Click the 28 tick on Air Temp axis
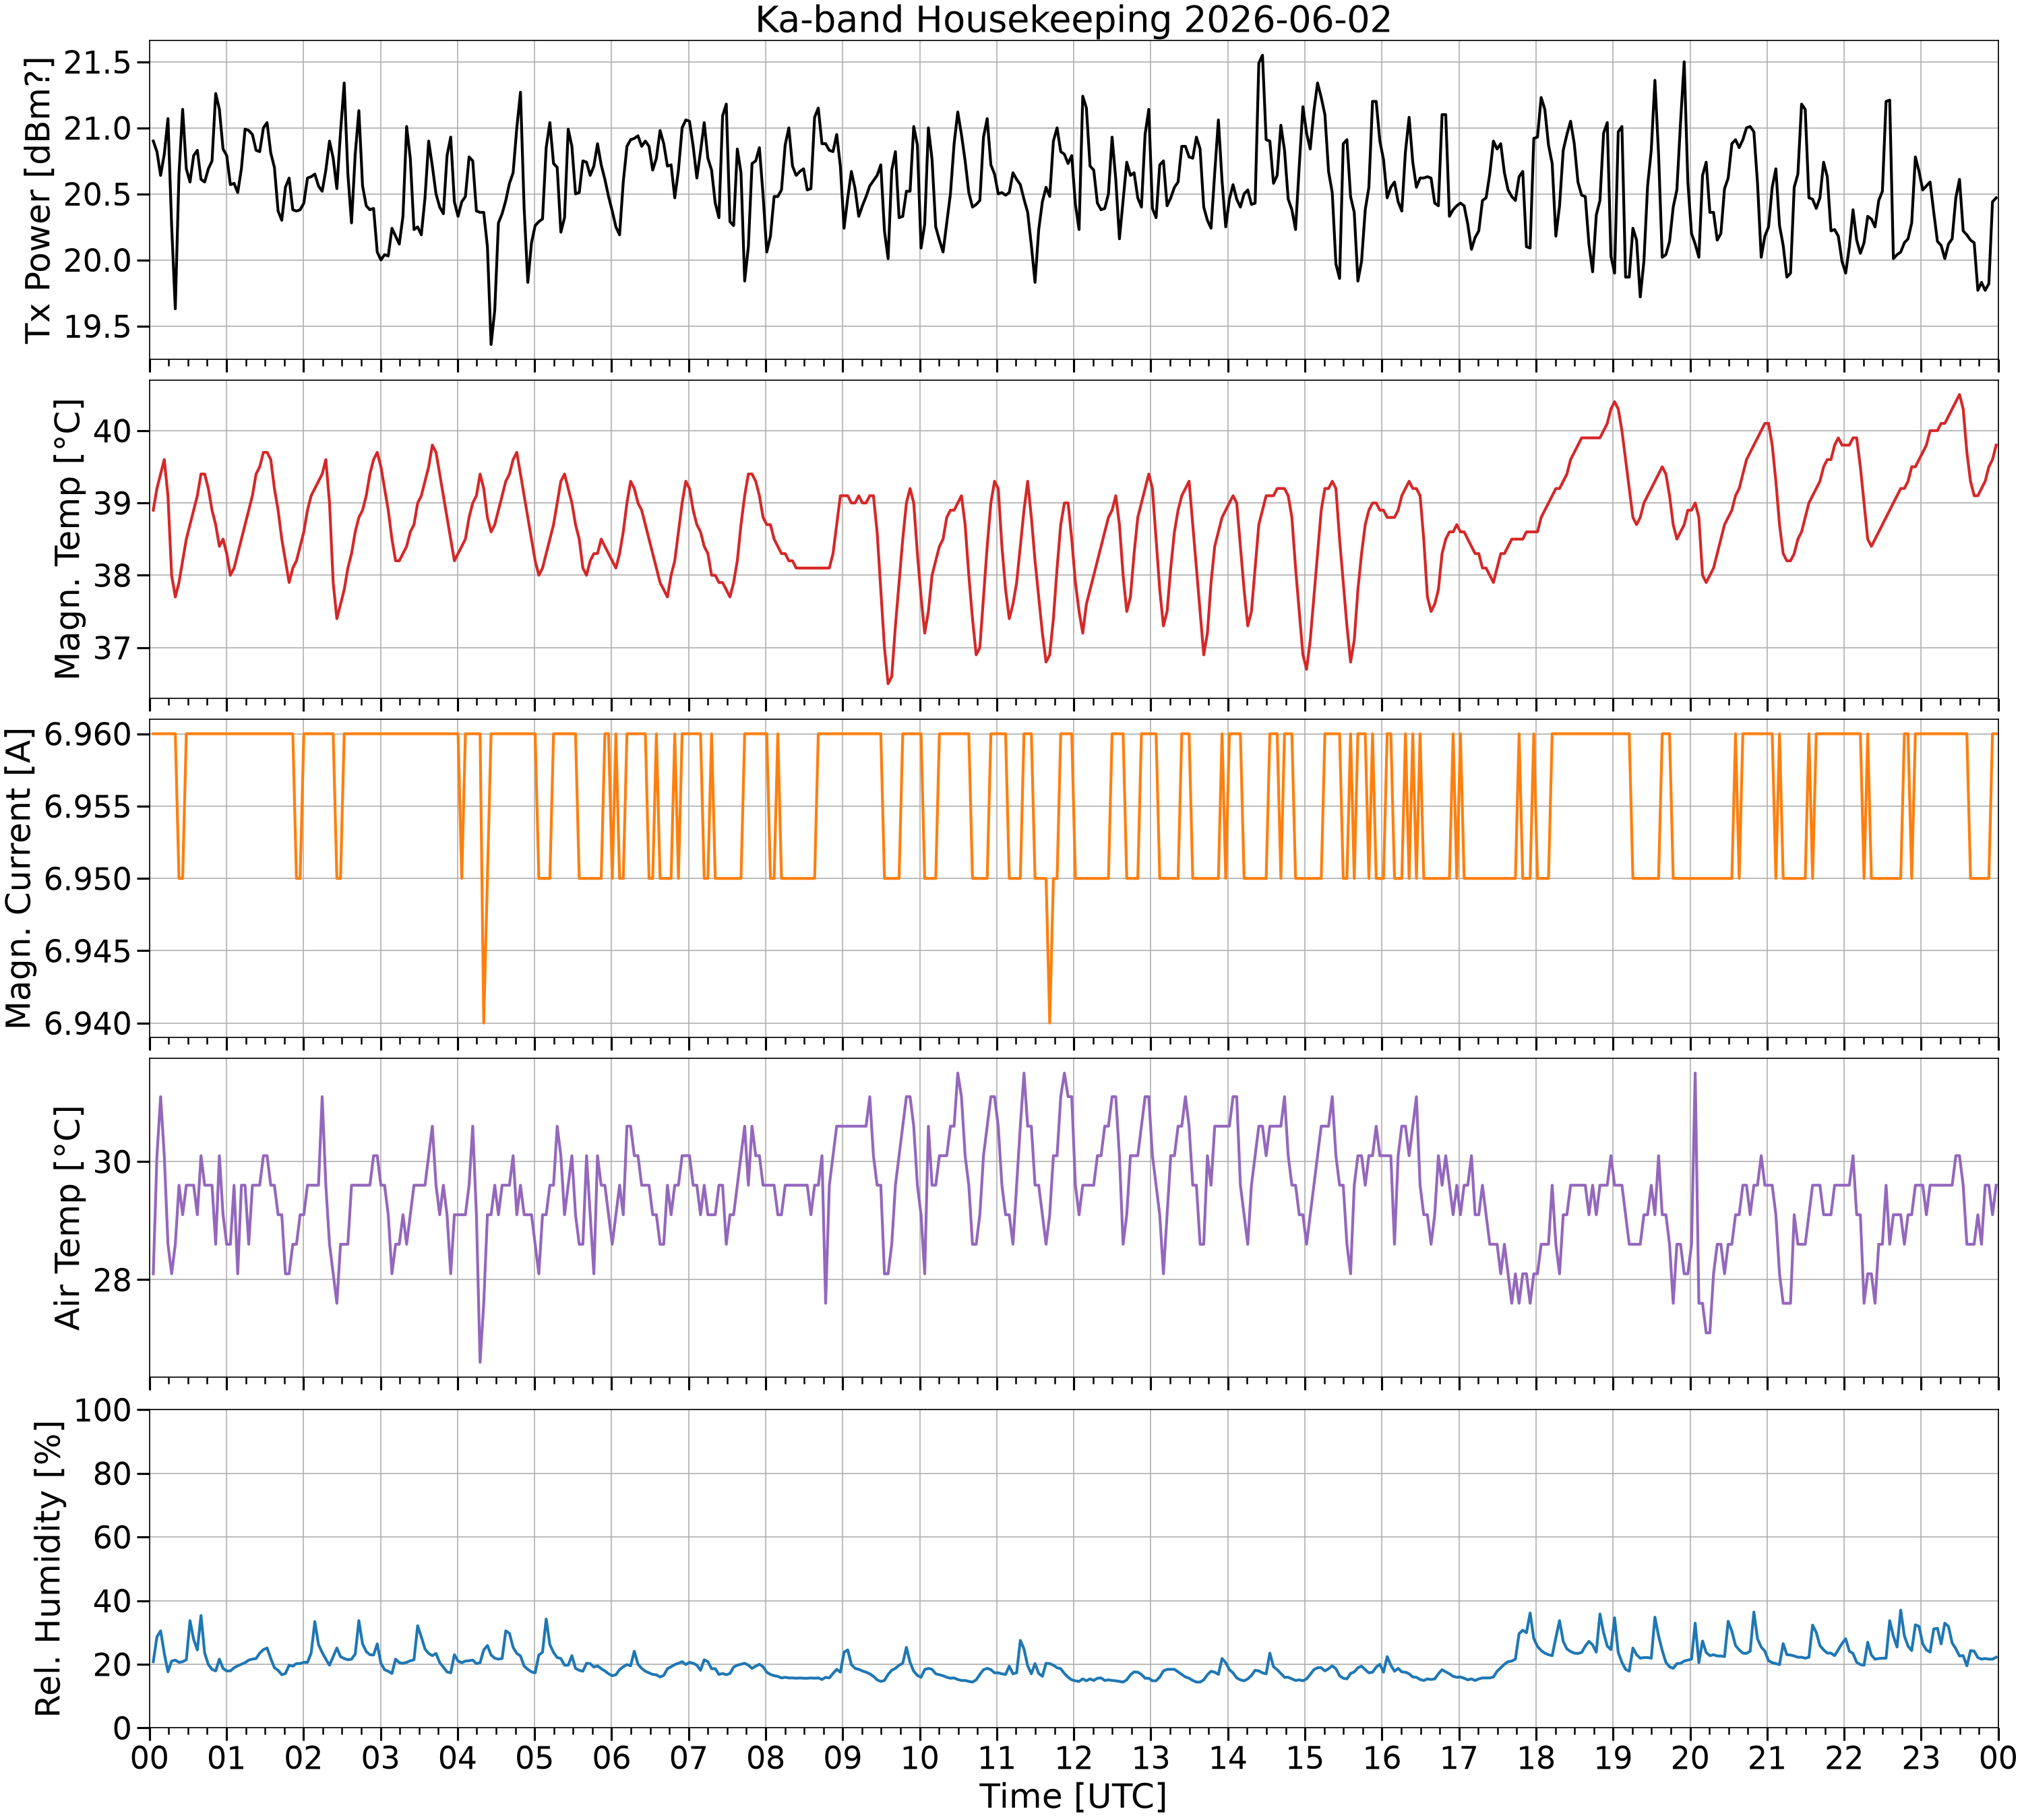The image size is (2022, 1820). tap(113, 1280)
